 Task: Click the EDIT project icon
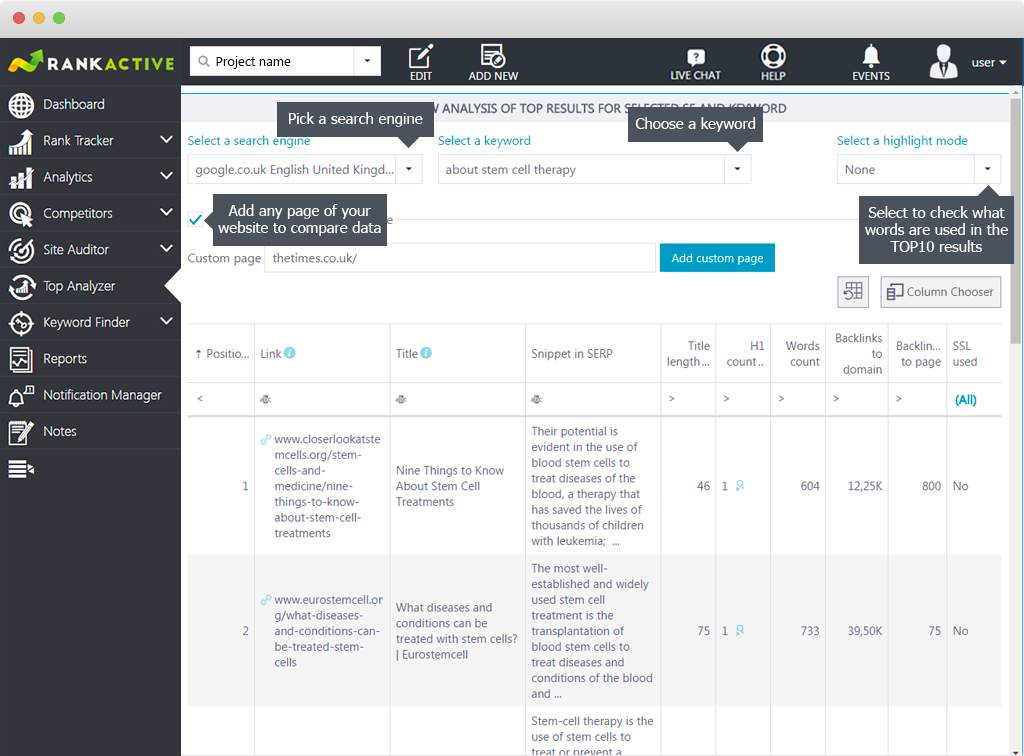click(x=421, y=63)
